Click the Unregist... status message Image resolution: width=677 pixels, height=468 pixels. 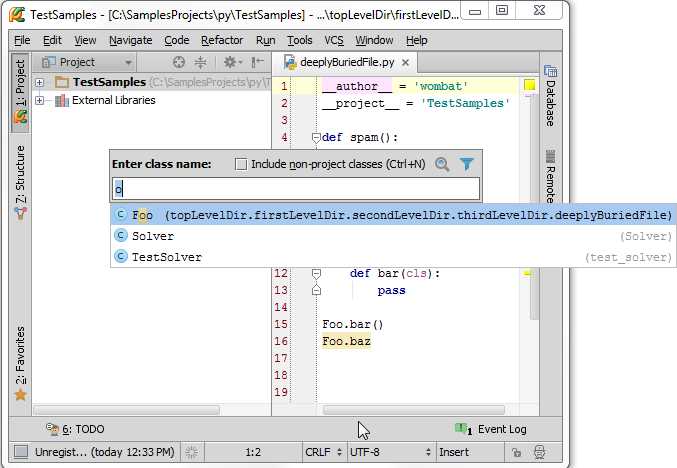pyautogui.click(x=104, y=452)
